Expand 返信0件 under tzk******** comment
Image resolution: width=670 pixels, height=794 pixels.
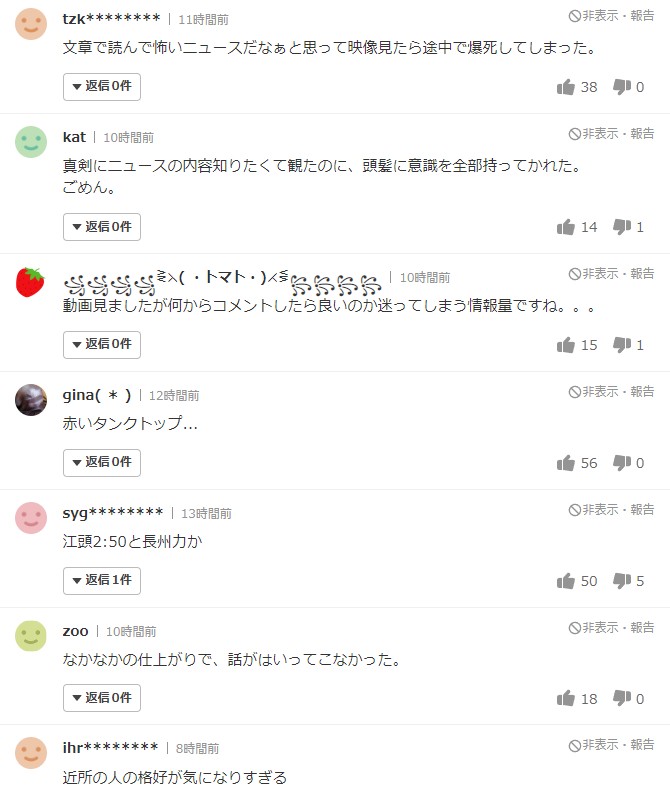pos(102,87)
